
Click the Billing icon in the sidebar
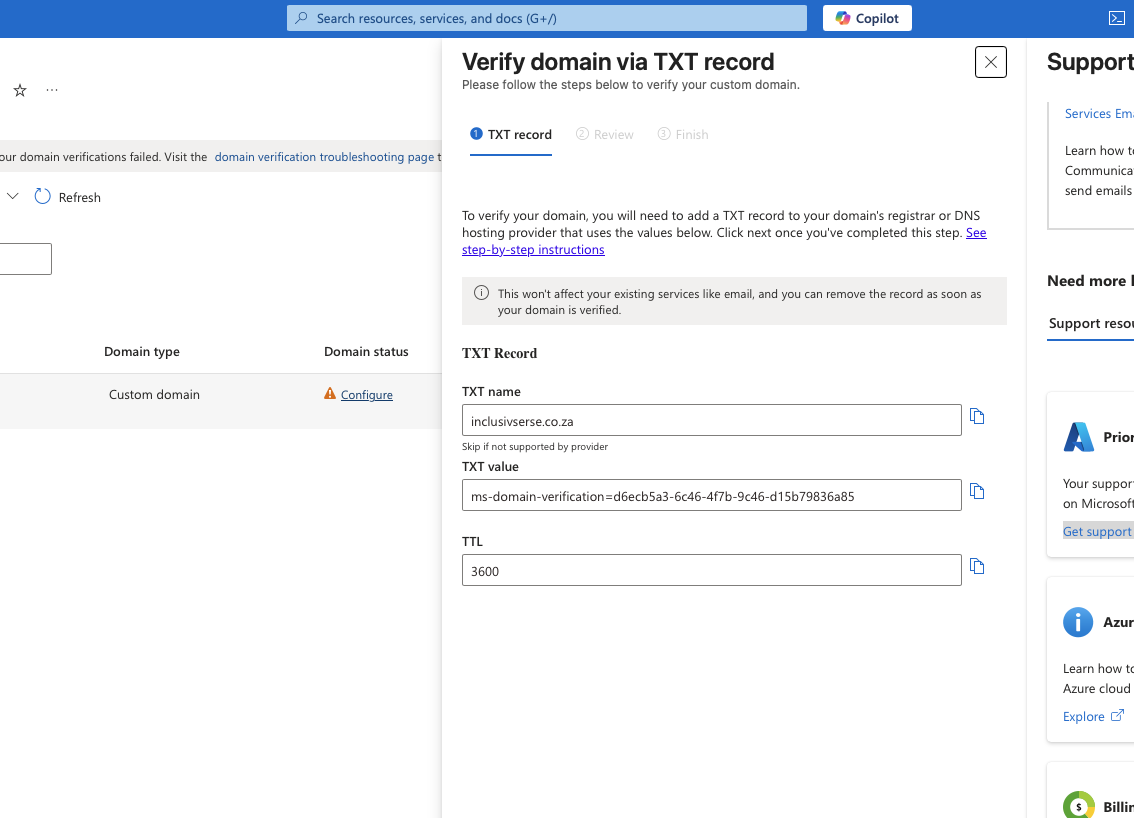pos(1078,806)
